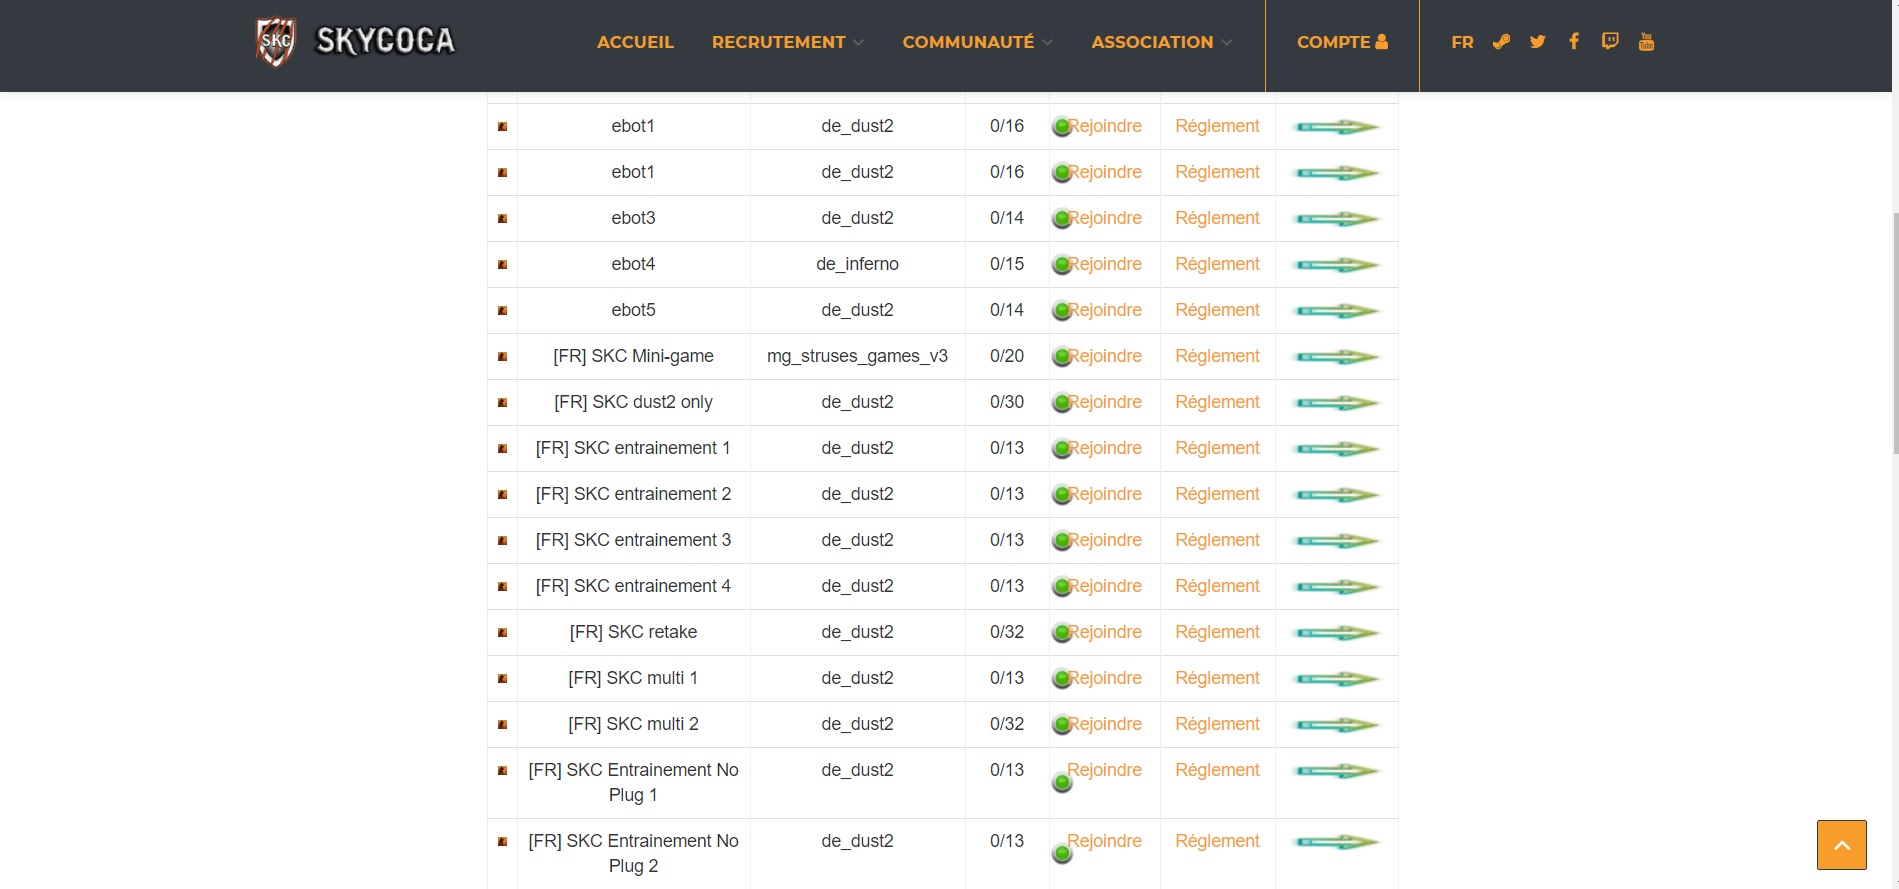The image size is (1899, 889).
Task: Open the Twitch icon link
Action: [1610, 42]
